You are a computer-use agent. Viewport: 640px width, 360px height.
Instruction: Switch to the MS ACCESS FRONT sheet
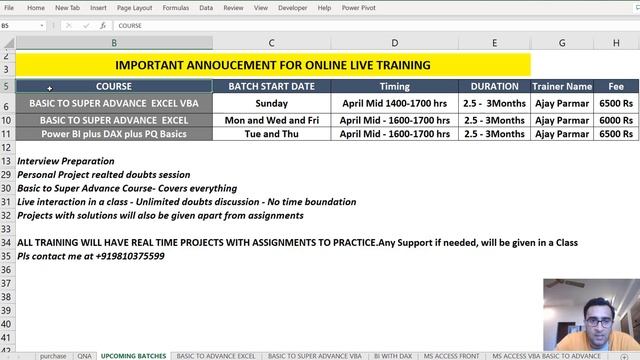pos(451,356)
